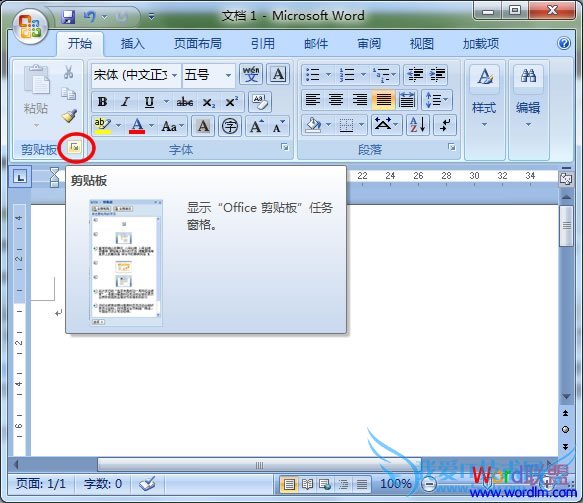
Task: Click zoom out minus button
Action: pyautogui.click(x=429, y=484)
